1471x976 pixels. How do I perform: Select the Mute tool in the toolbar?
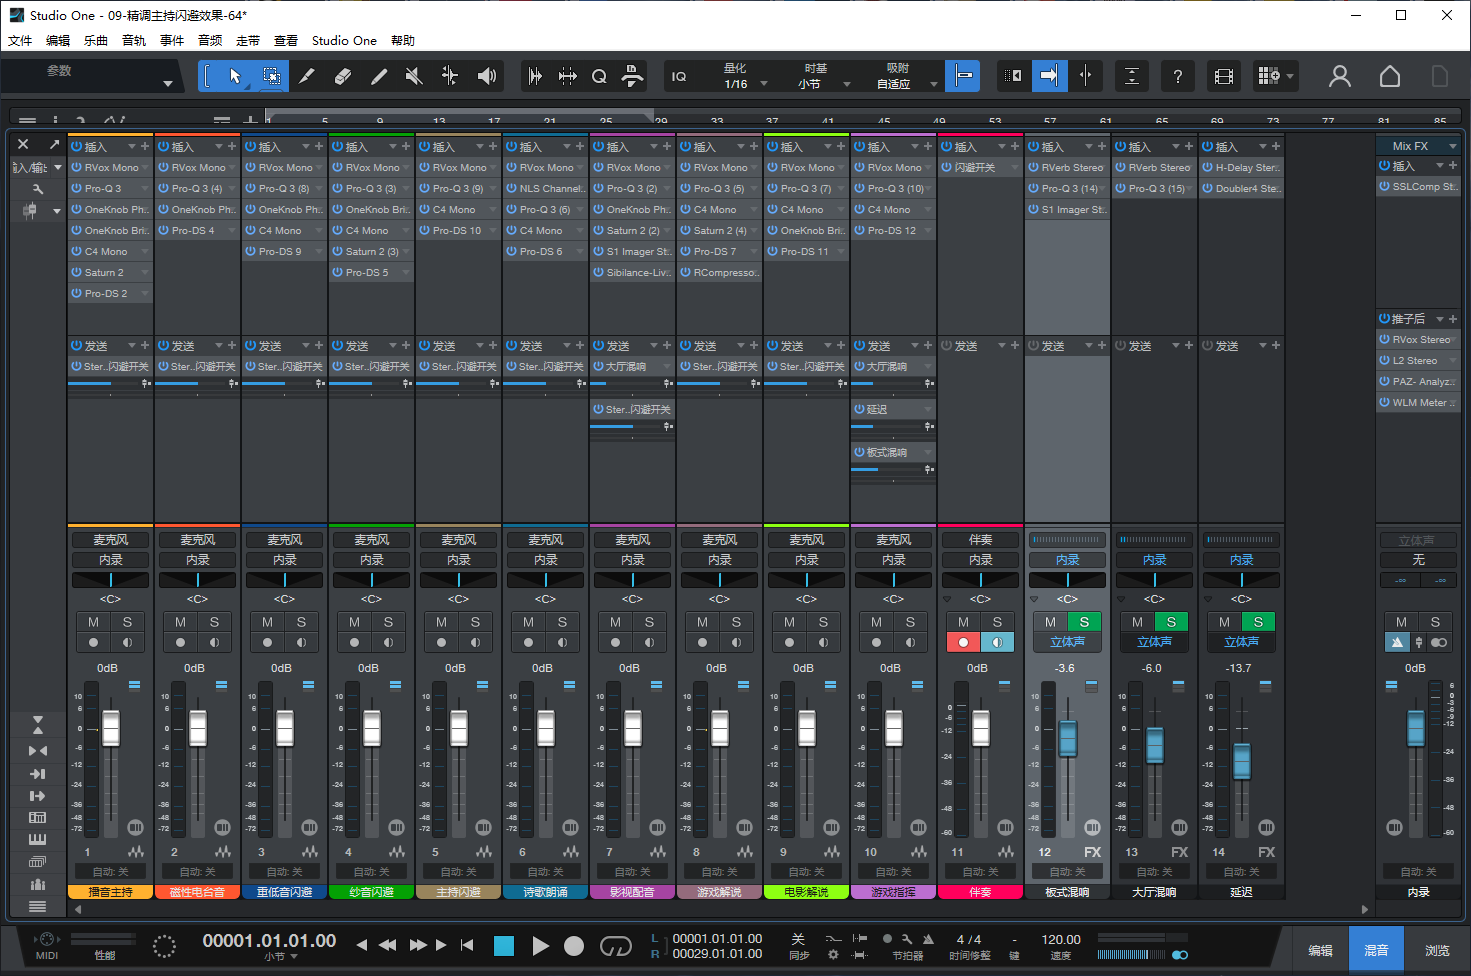coord(413,75)
